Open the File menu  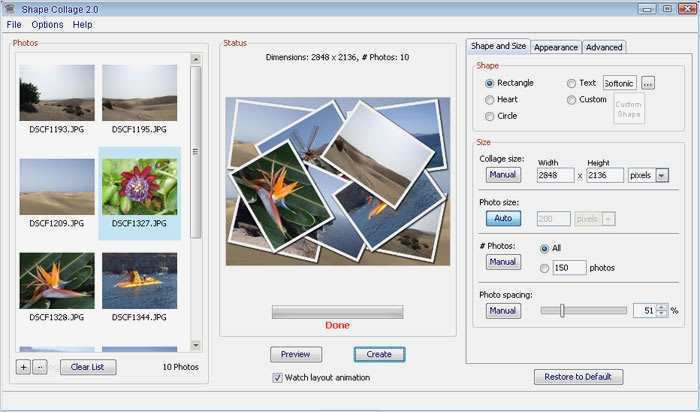click(14, 25)
